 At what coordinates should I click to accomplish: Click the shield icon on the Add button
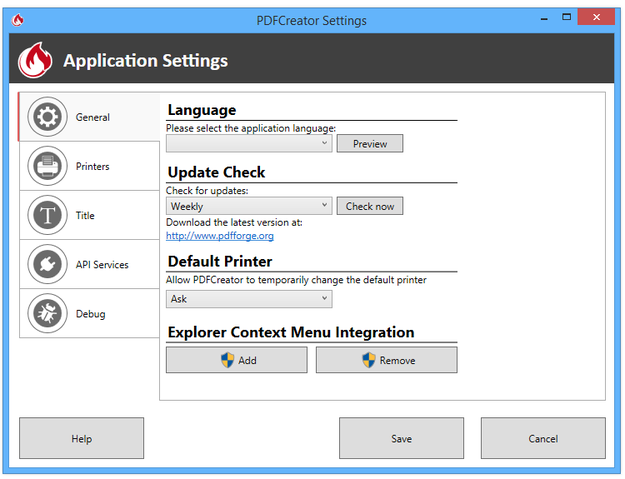(227, 360)
